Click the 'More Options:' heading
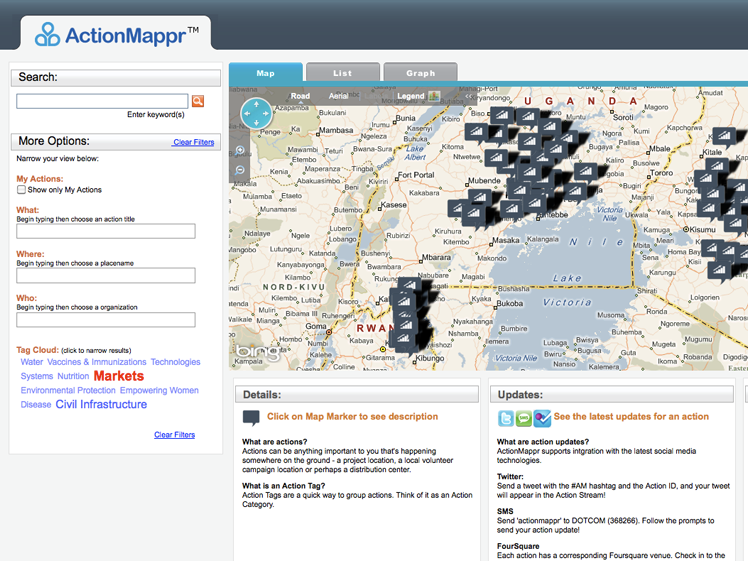 click(54, 141)
